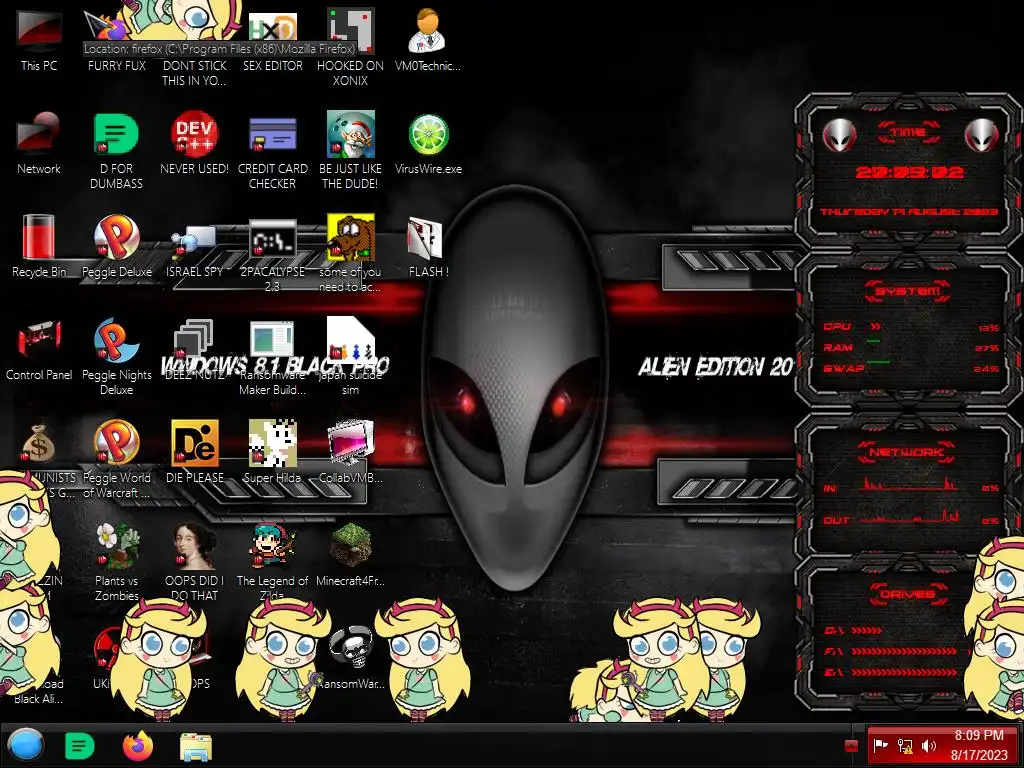The image size is (1024, 768).
Task: Click the money bag desktop icon
Action: pos(39,444)
